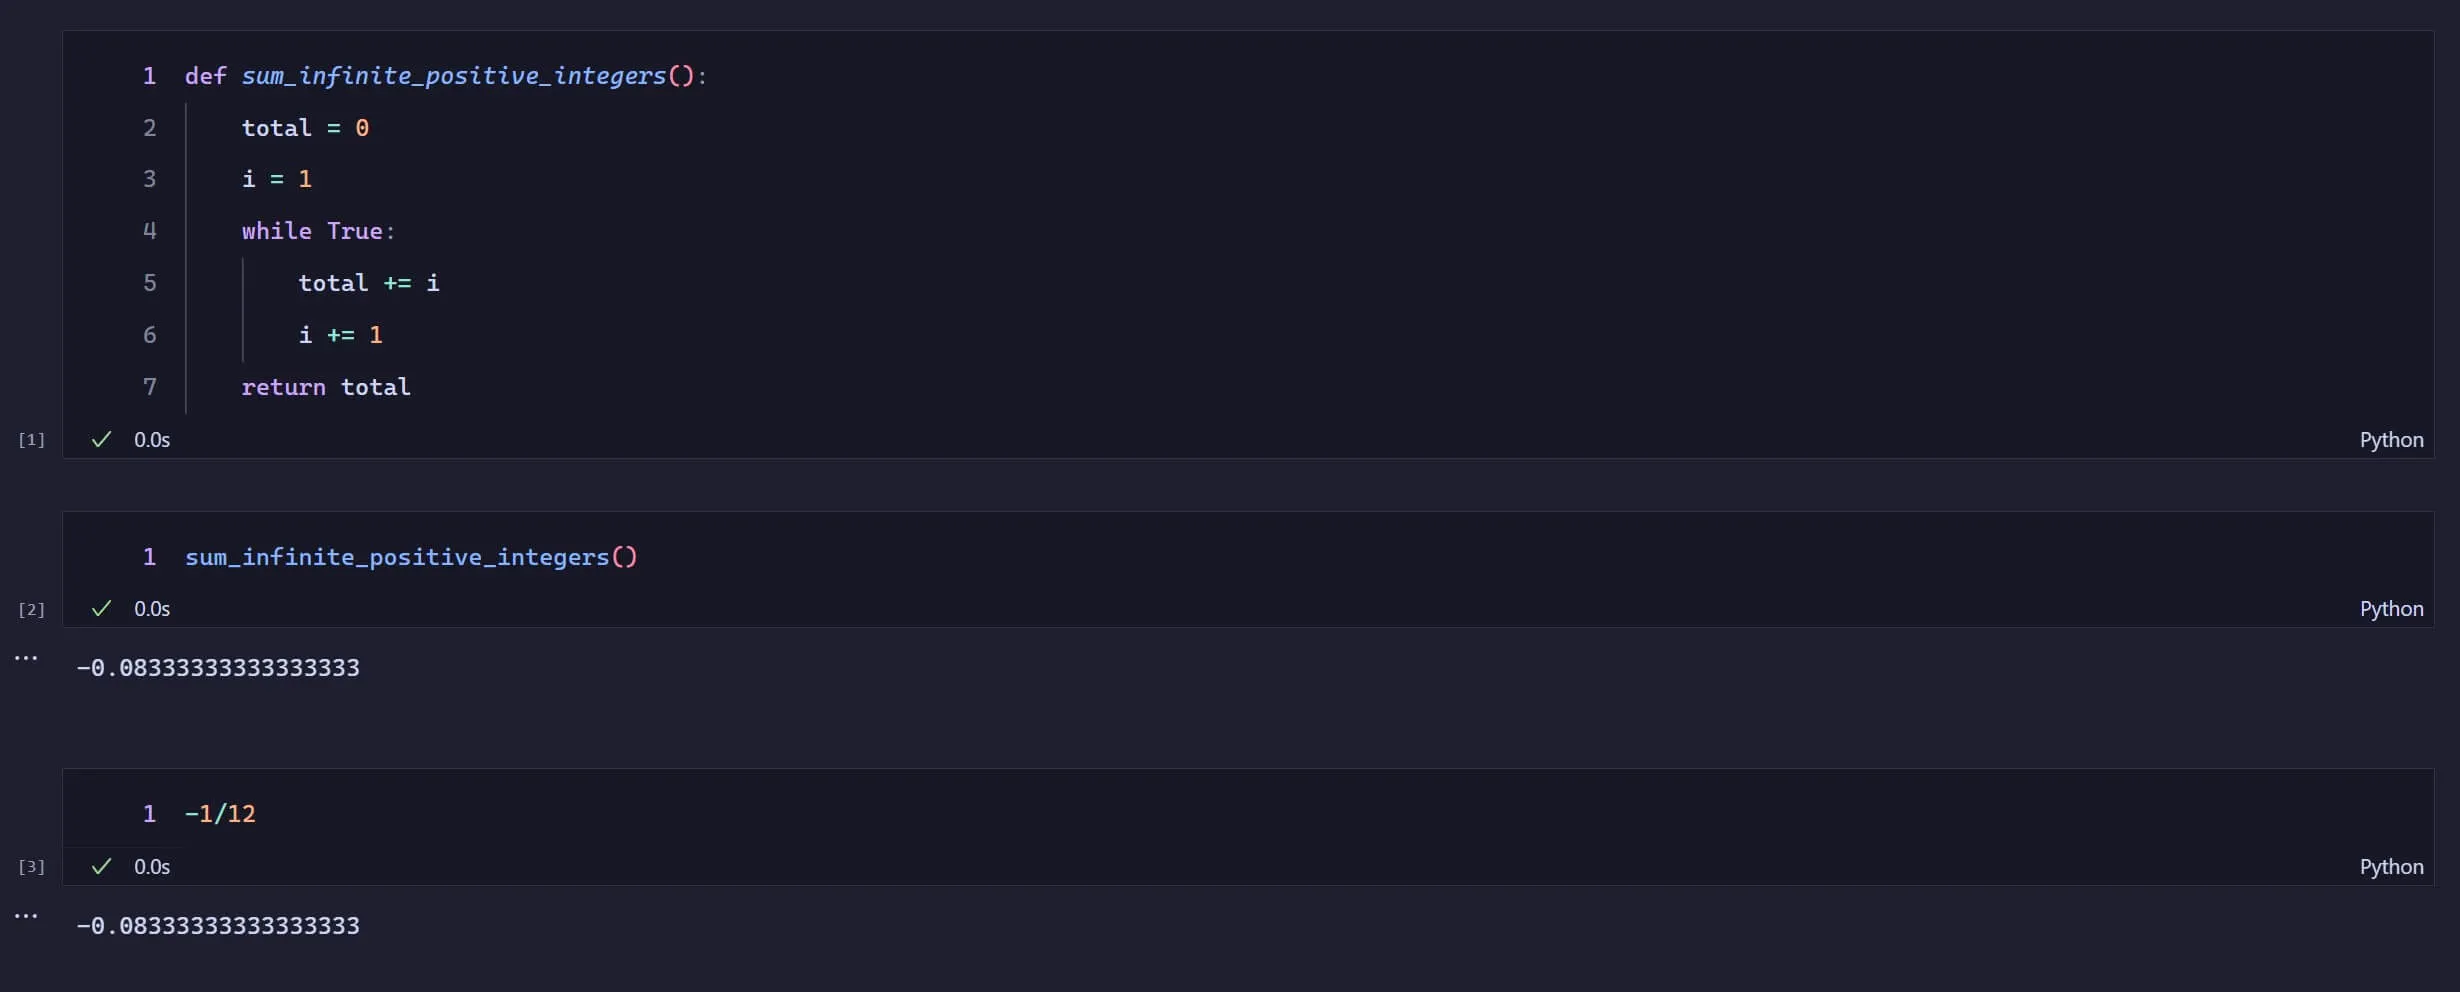Click the execution count [3] label
This screenshot has width=2460, height=992.
pos(32,867)
